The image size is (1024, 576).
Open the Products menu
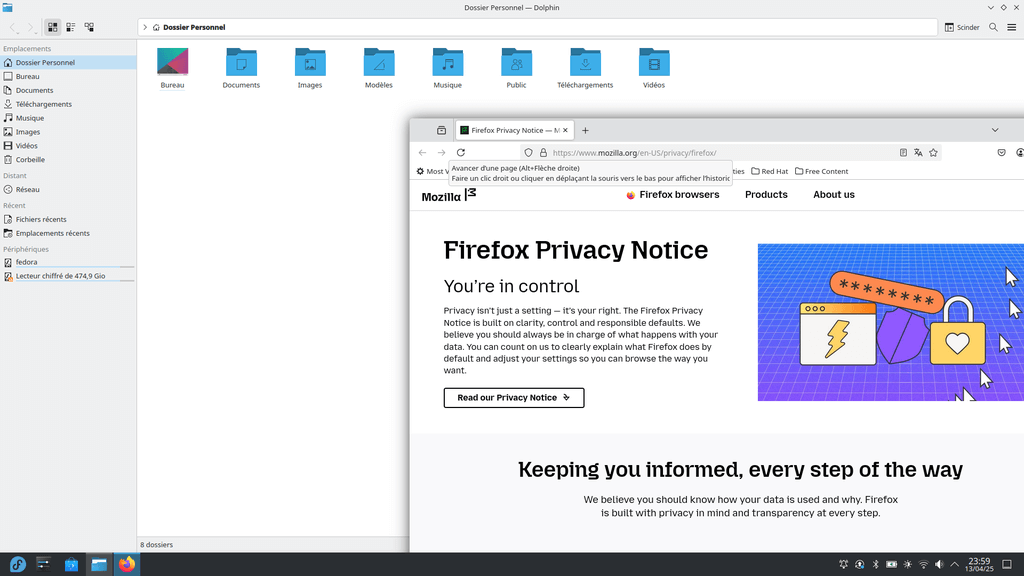tap(766, 195)
